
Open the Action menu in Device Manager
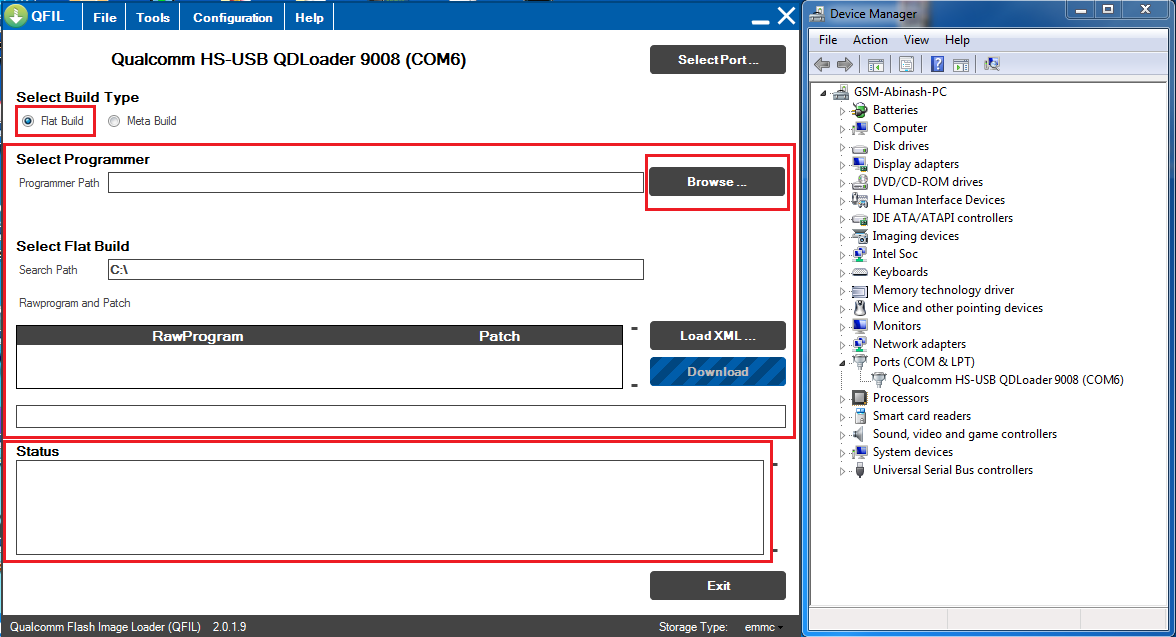click(870, 40)
